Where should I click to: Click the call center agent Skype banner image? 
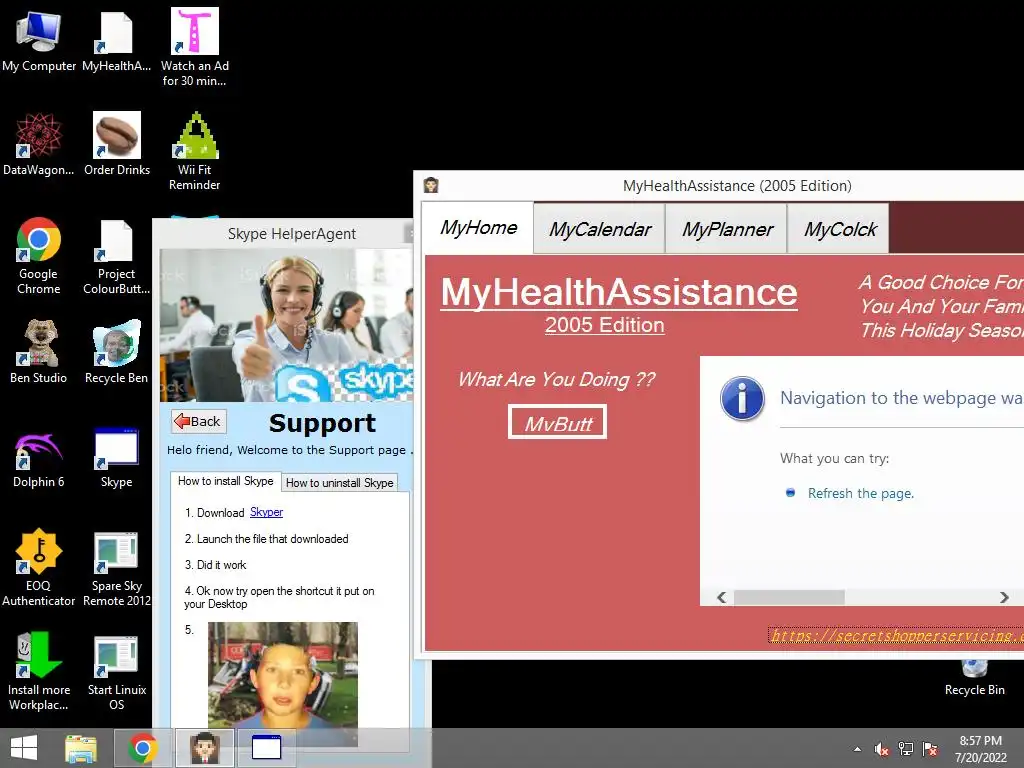pos(286,325)
